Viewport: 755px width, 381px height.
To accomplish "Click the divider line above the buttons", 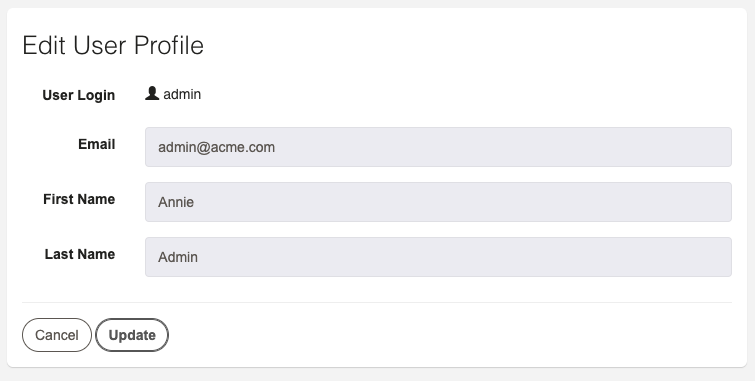I will (x=377, y=302).
